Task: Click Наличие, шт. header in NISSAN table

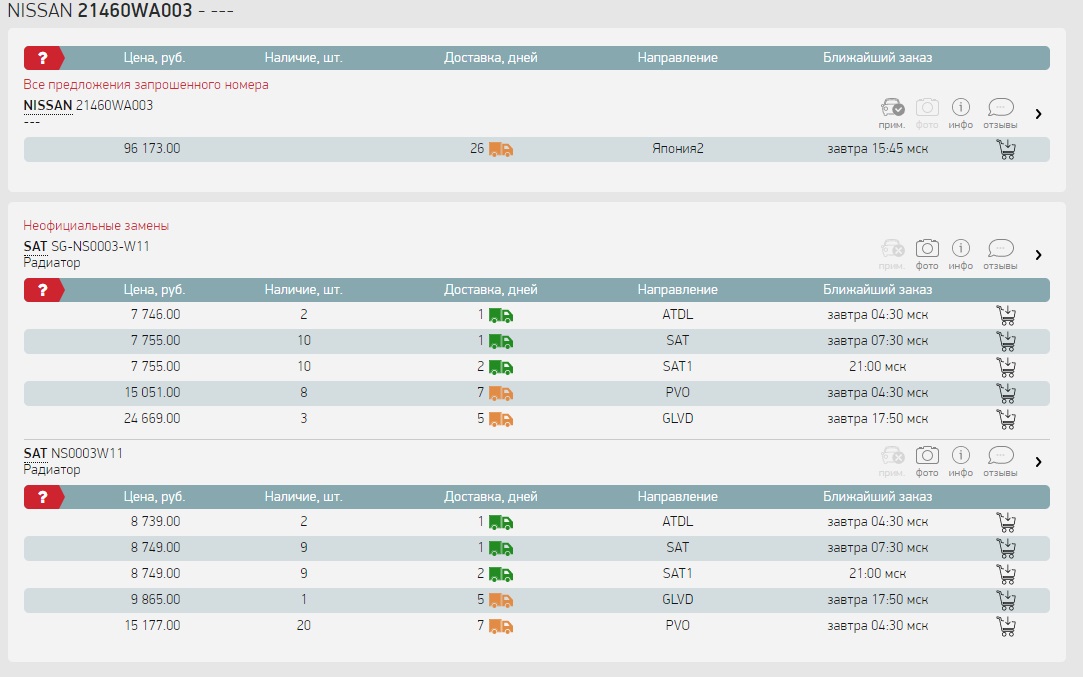Action: pyautogui.click(x=303, y=58)
